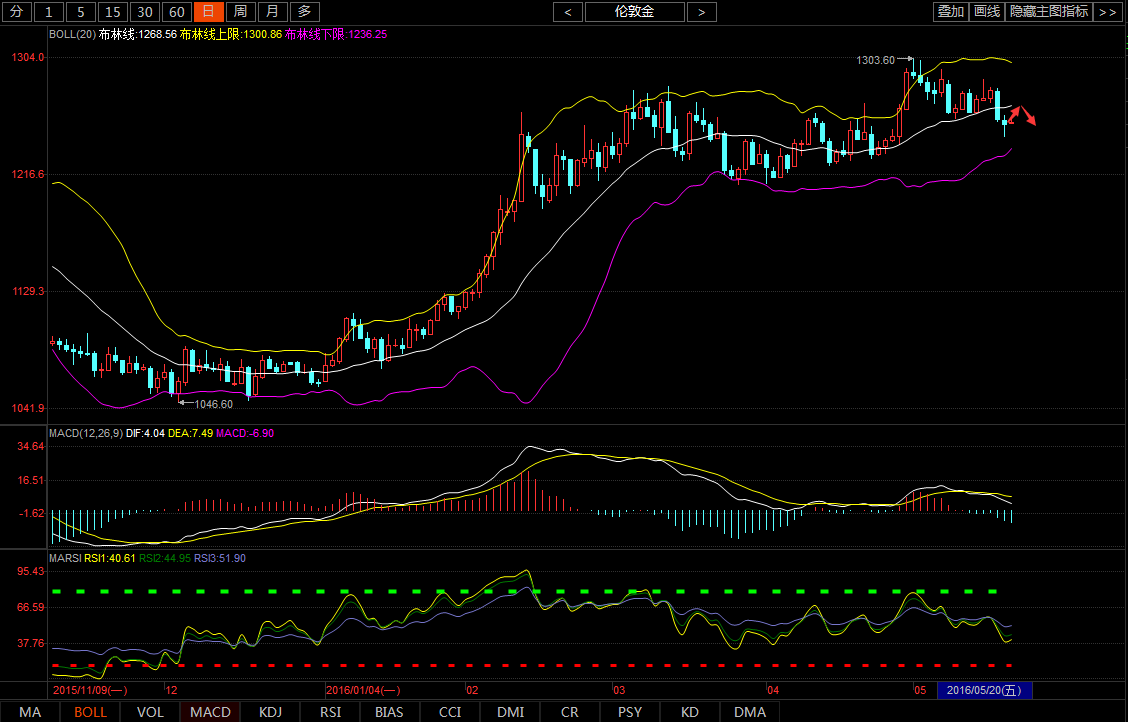Click the 2016/01/04(一) date label
This screenshot has height=722, width=1128.
[x=363, y=690]
